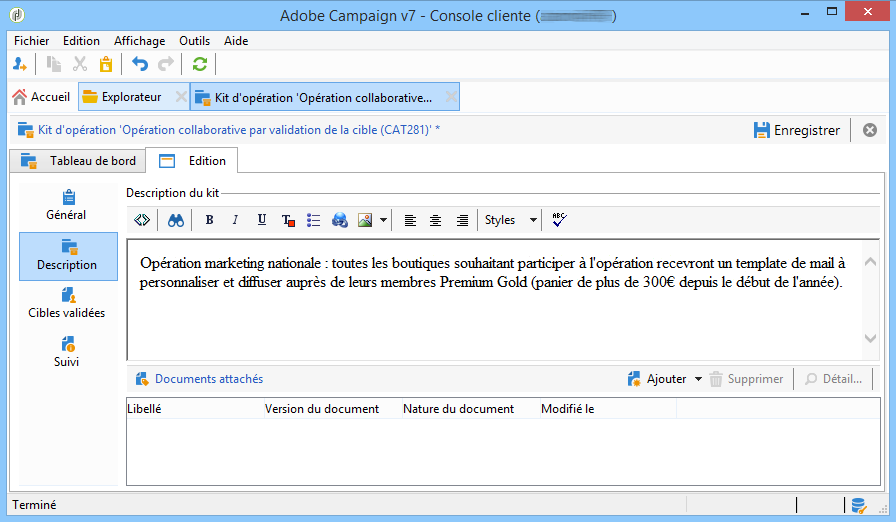
Task: Click the Documents attachés link
Action: point(209,379)
